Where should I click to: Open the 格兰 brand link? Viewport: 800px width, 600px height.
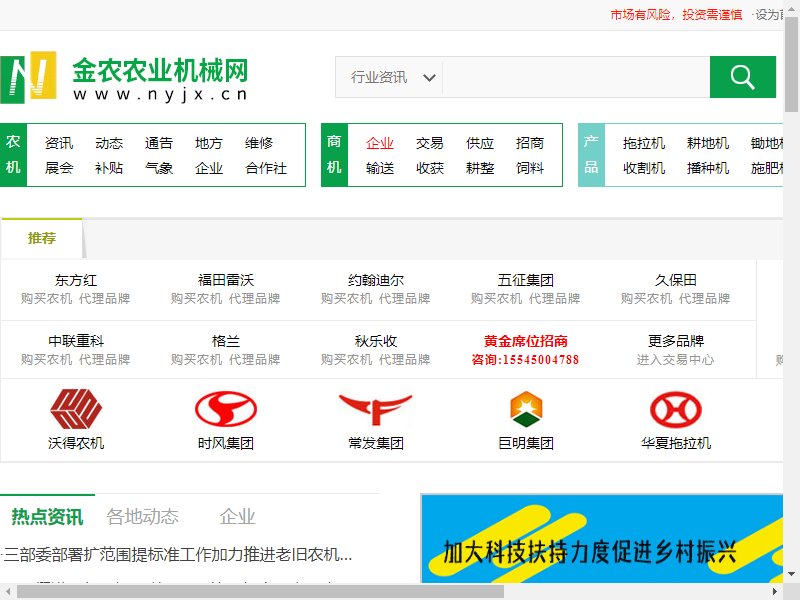(x=226, y=341)
